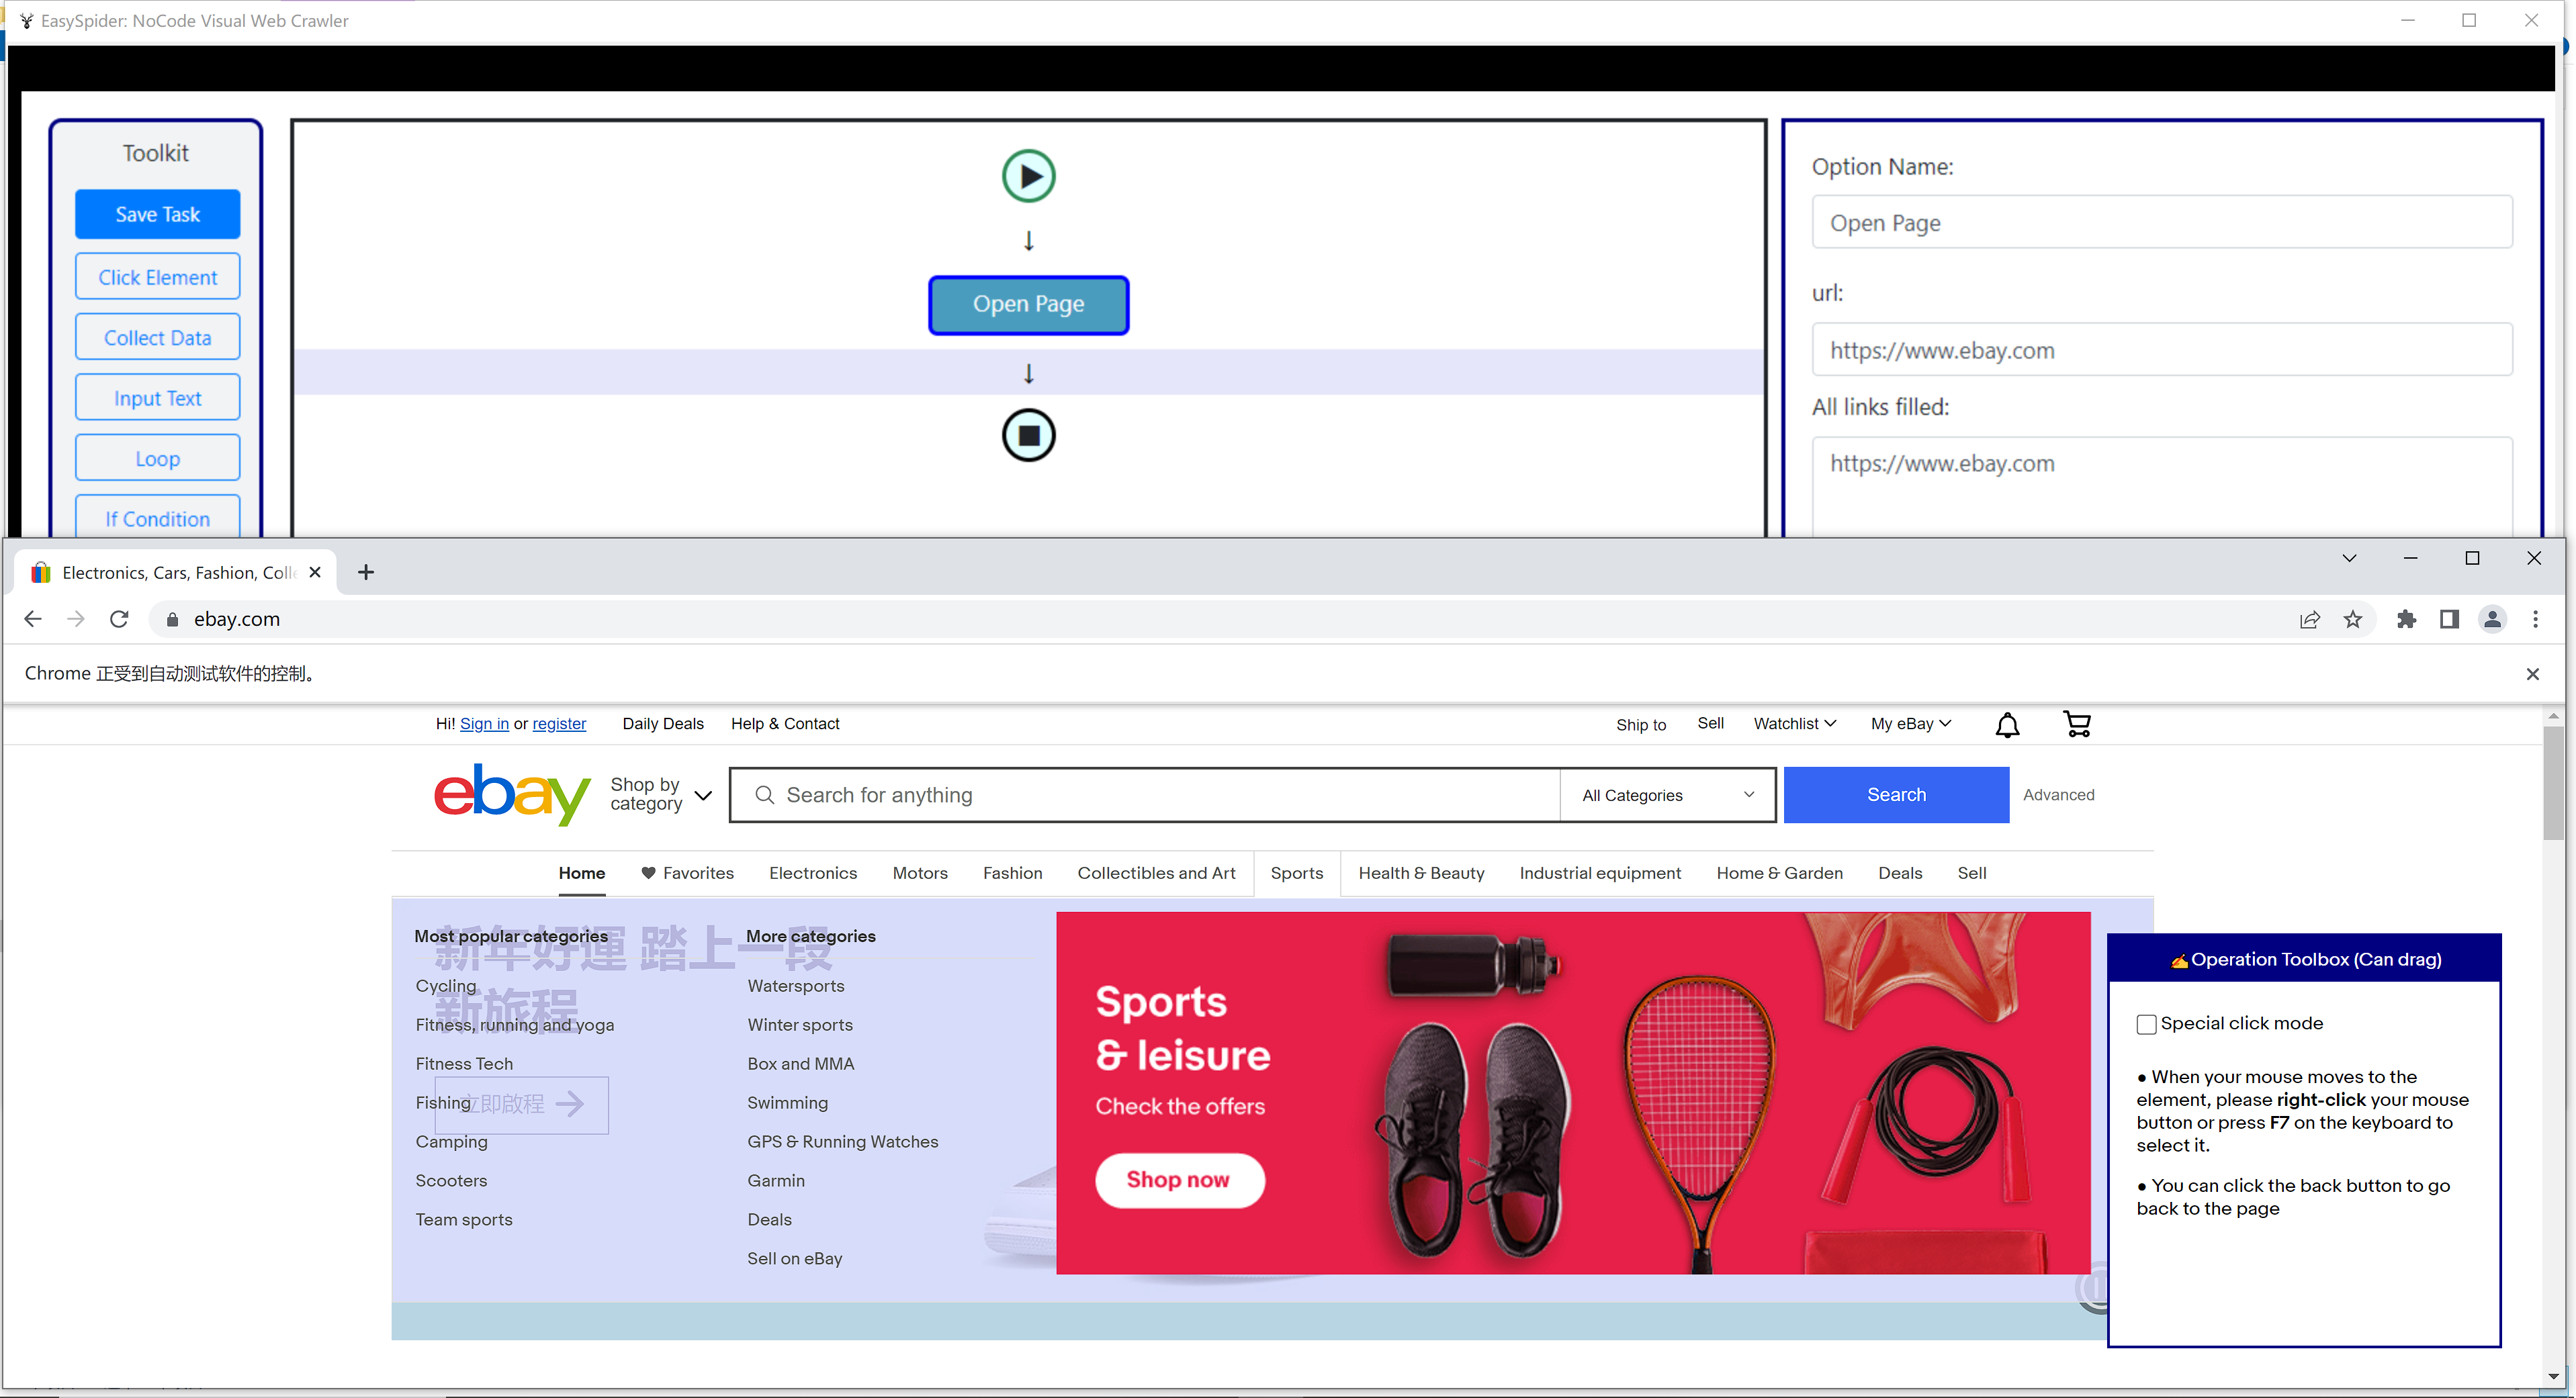
Task: Click the Click Element toolkit button
Action: (158, 277)
